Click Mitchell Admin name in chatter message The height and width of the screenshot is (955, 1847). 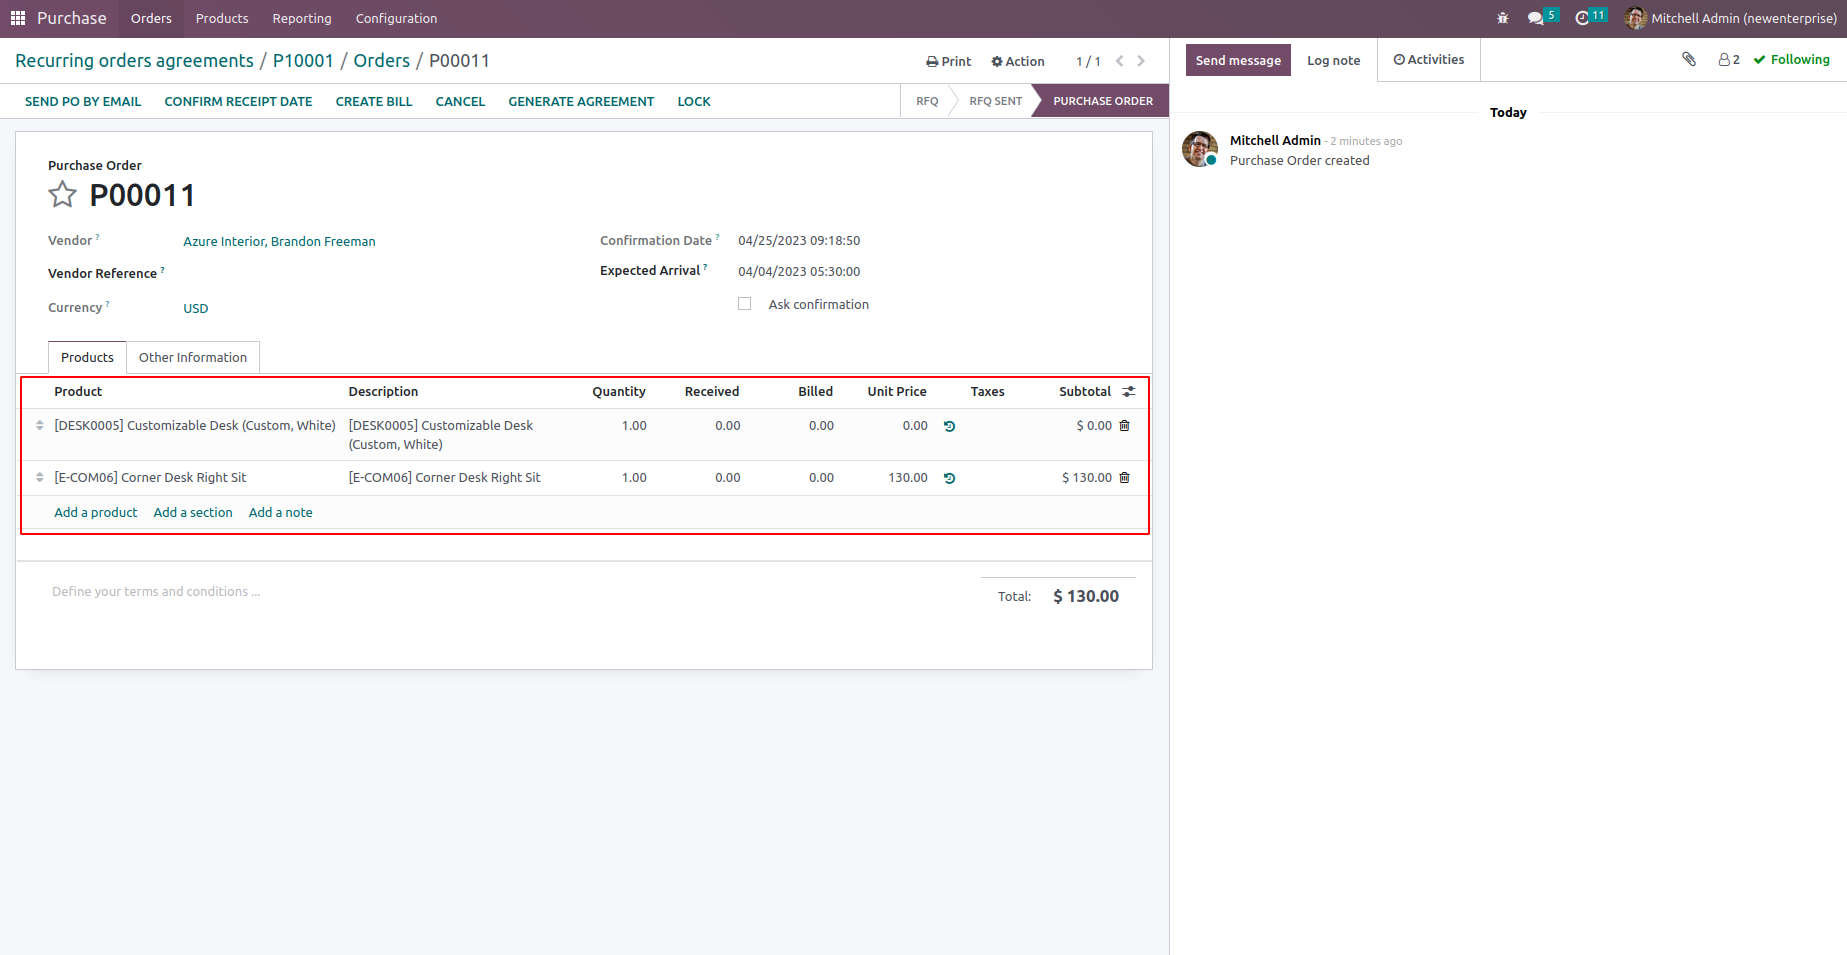point(1275,141)
